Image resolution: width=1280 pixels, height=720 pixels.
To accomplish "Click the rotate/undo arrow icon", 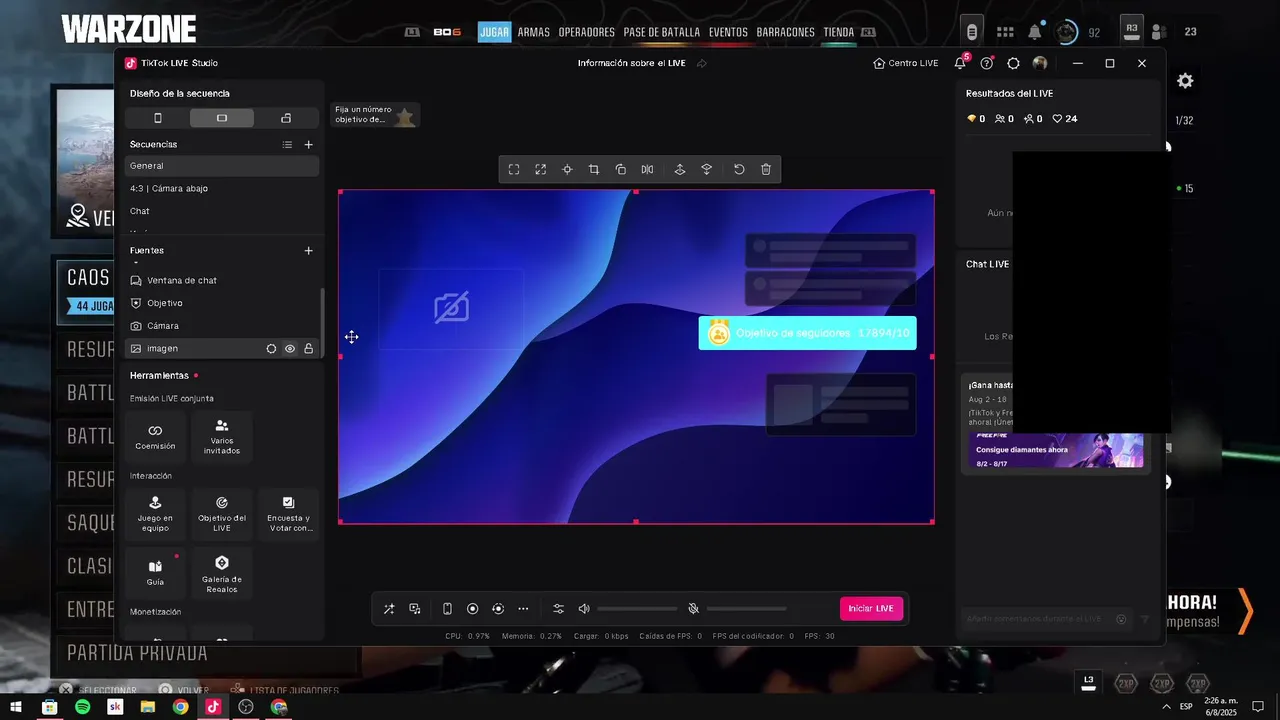I will (x=739, y=170).
